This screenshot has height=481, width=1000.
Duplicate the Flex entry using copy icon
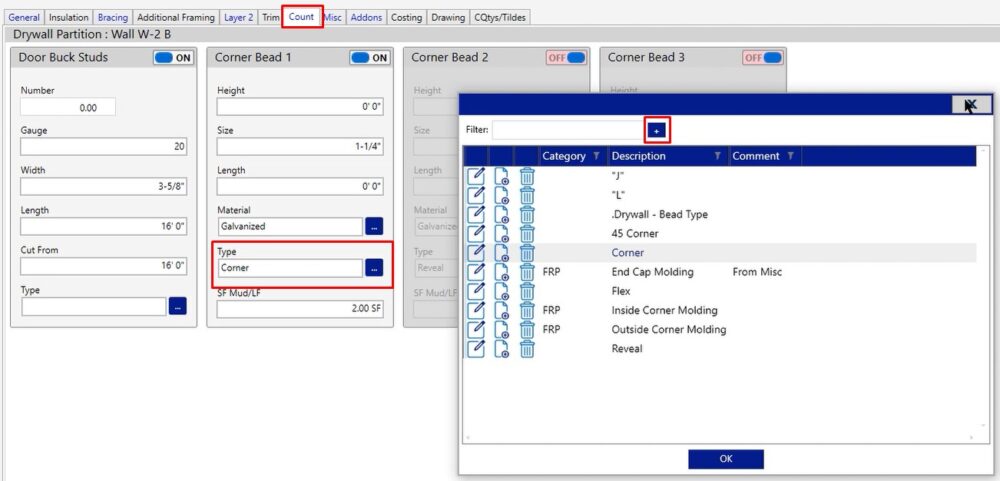(502, 291)
